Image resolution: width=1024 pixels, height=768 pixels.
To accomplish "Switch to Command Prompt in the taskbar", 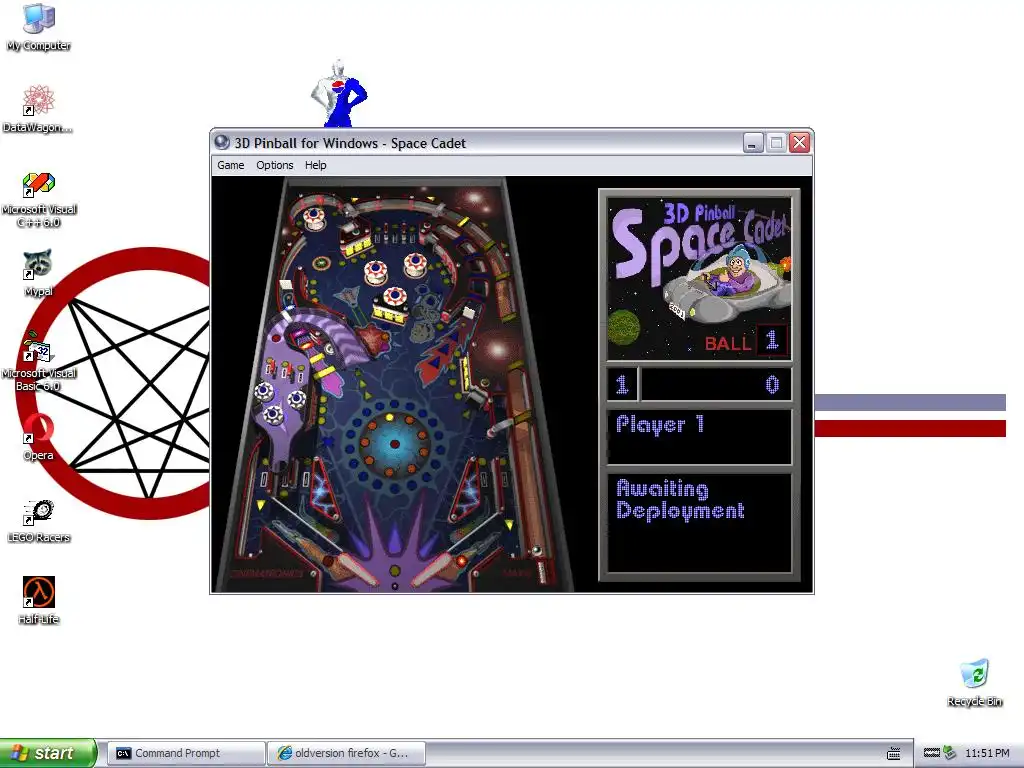I will 185,753.
